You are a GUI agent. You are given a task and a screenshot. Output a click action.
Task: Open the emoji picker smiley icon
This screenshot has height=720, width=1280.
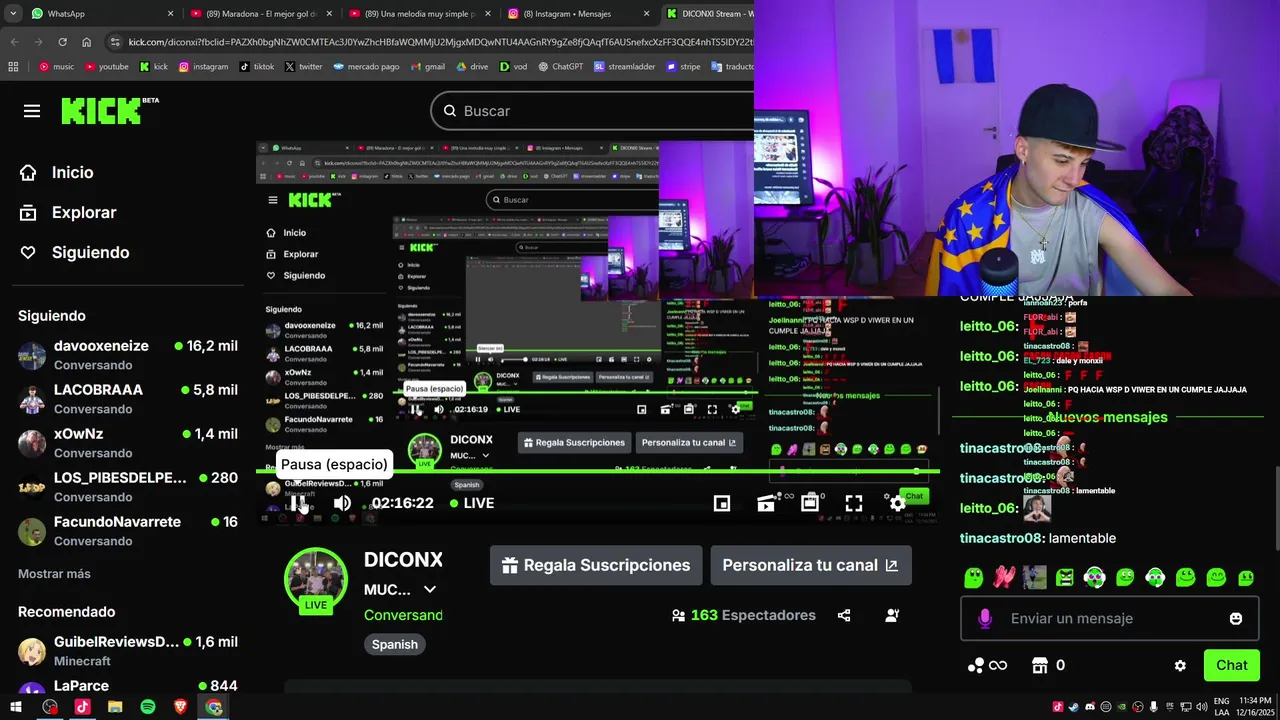(x=1236, y=619)
